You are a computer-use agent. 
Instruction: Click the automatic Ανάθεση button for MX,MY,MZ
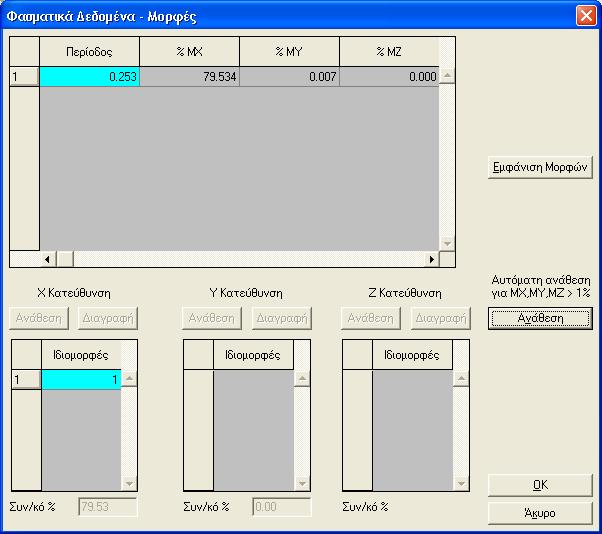coord(540,318)
